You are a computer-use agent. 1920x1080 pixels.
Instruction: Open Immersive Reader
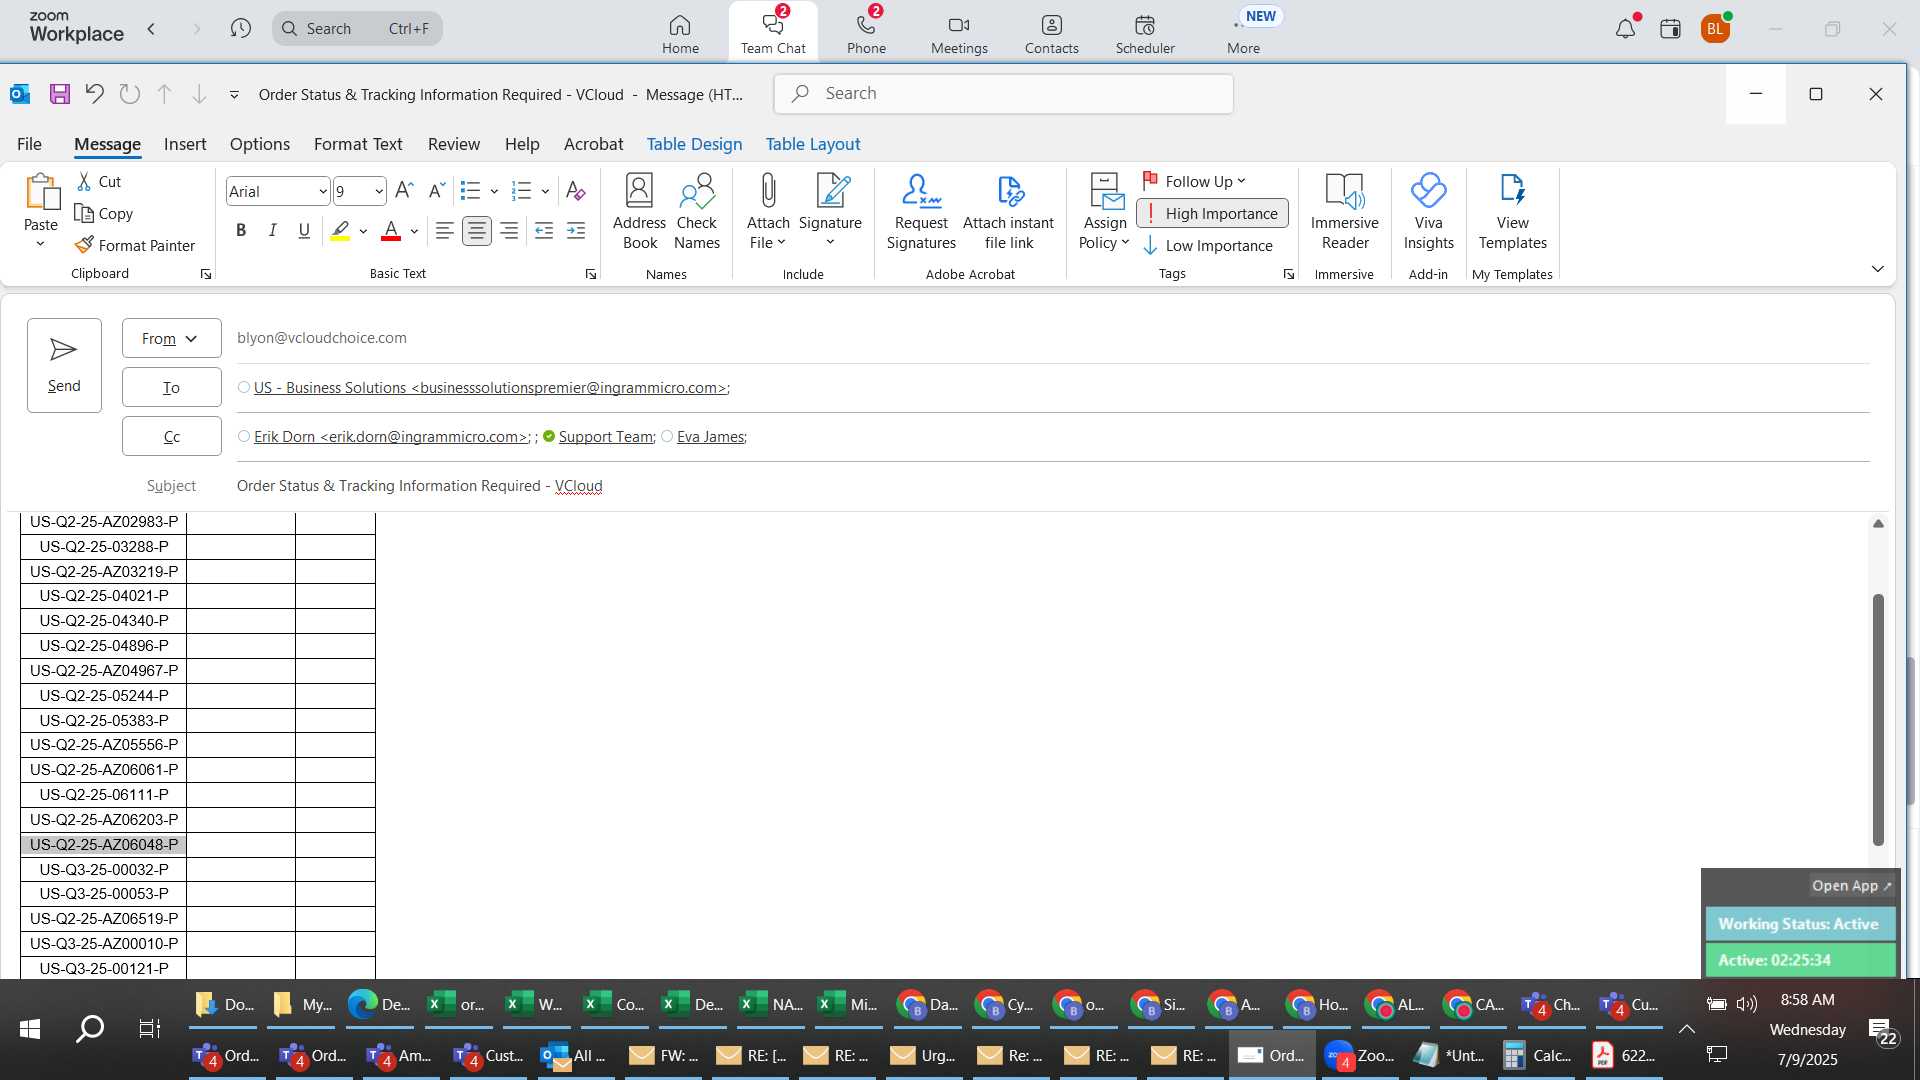1345,212
